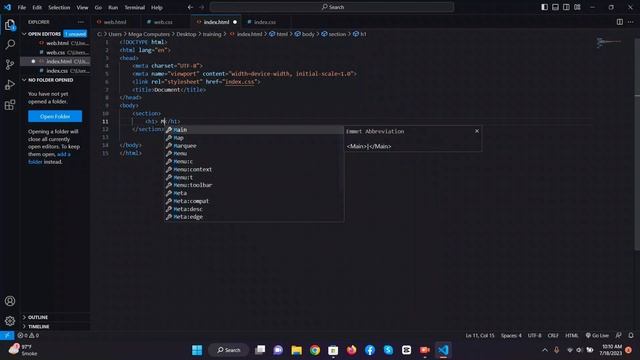Open the Extensions view
Viewport: 640px width, 360px height.
[x=10, y=105]
